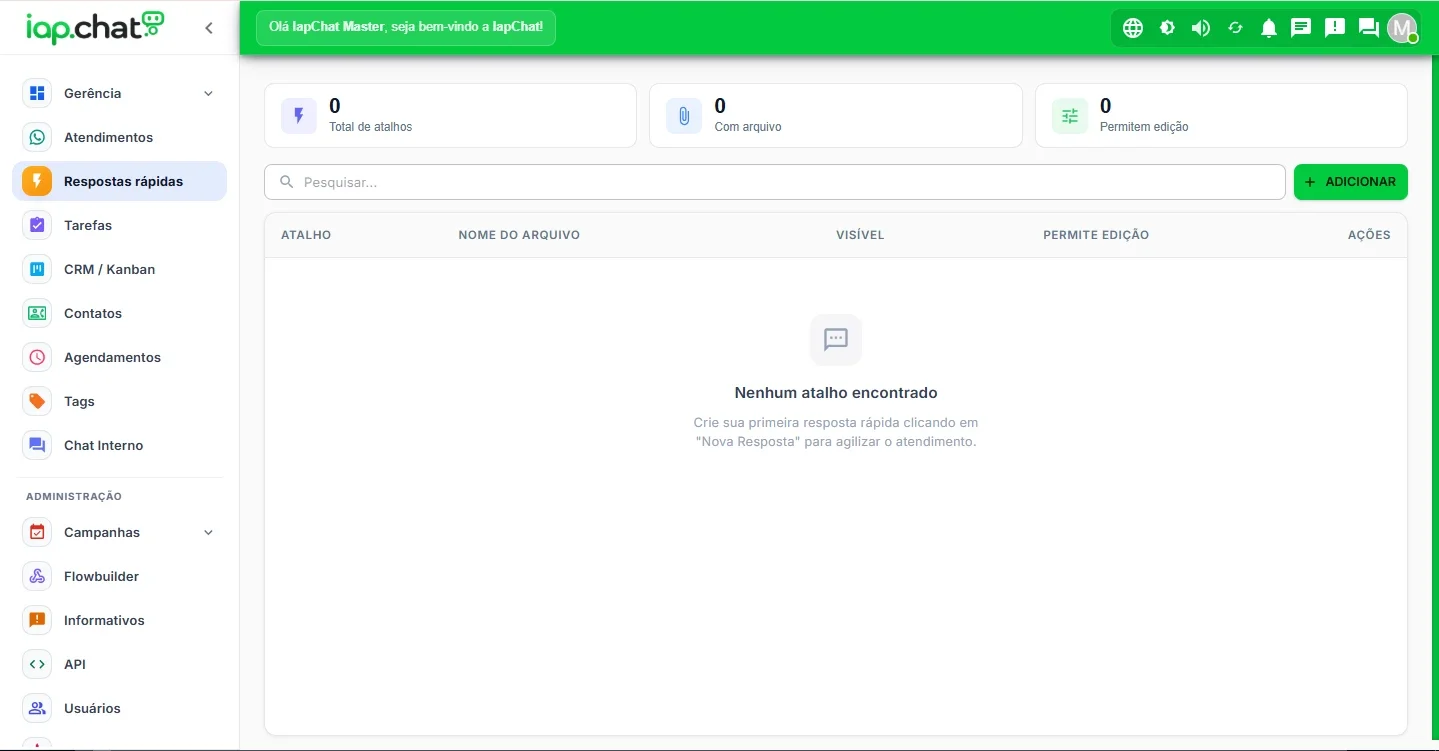
Task: Open internal chats double-bubble icon in header
Action: (x=1369, y=28)
